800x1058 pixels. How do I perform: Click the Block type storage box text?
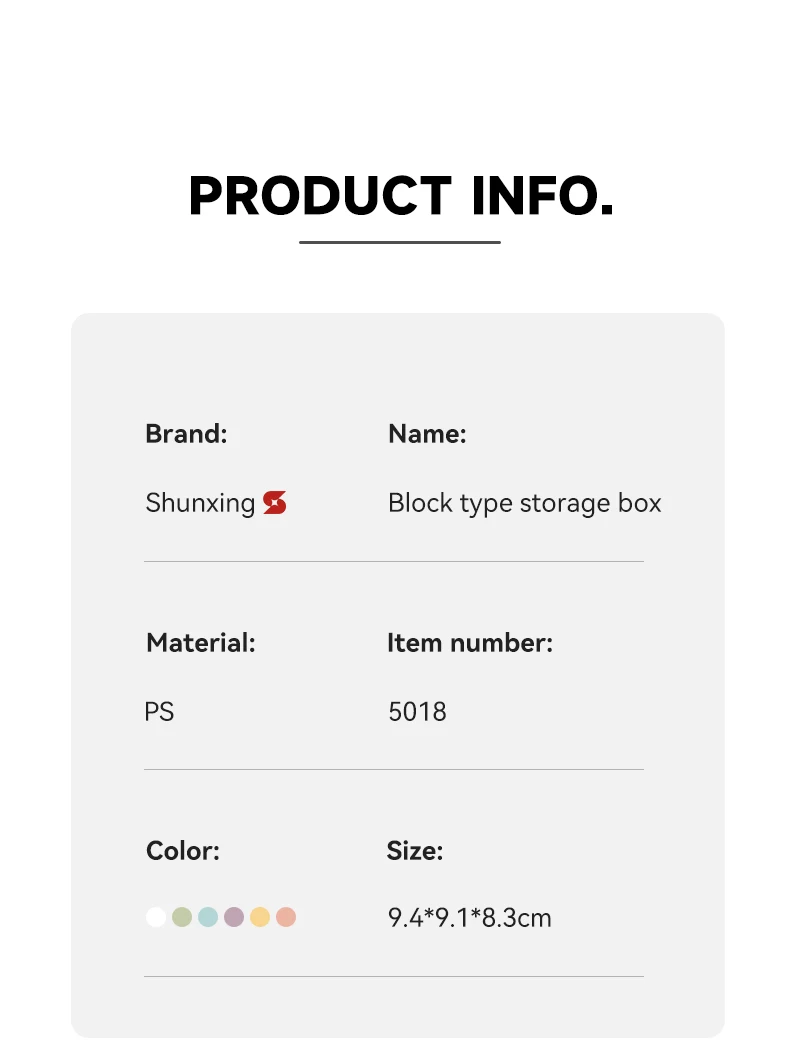click(x=524, y=503)
